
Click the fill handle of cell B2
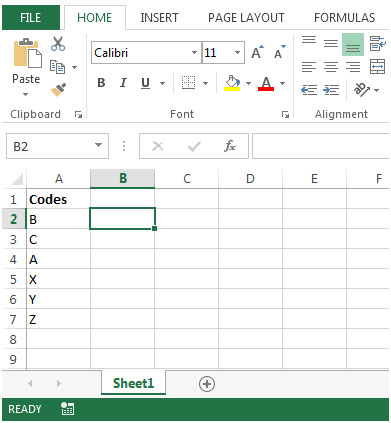154,229
